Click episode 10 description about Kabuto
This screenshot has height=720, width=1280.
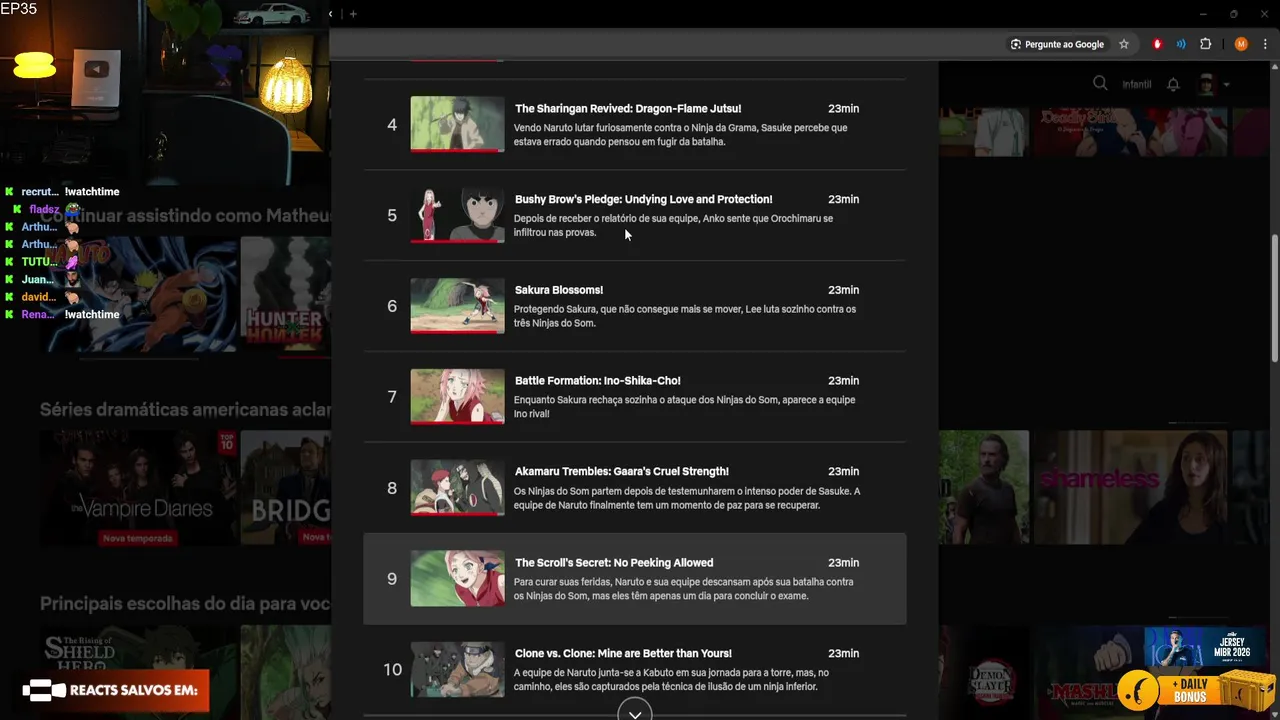[672, 680]
